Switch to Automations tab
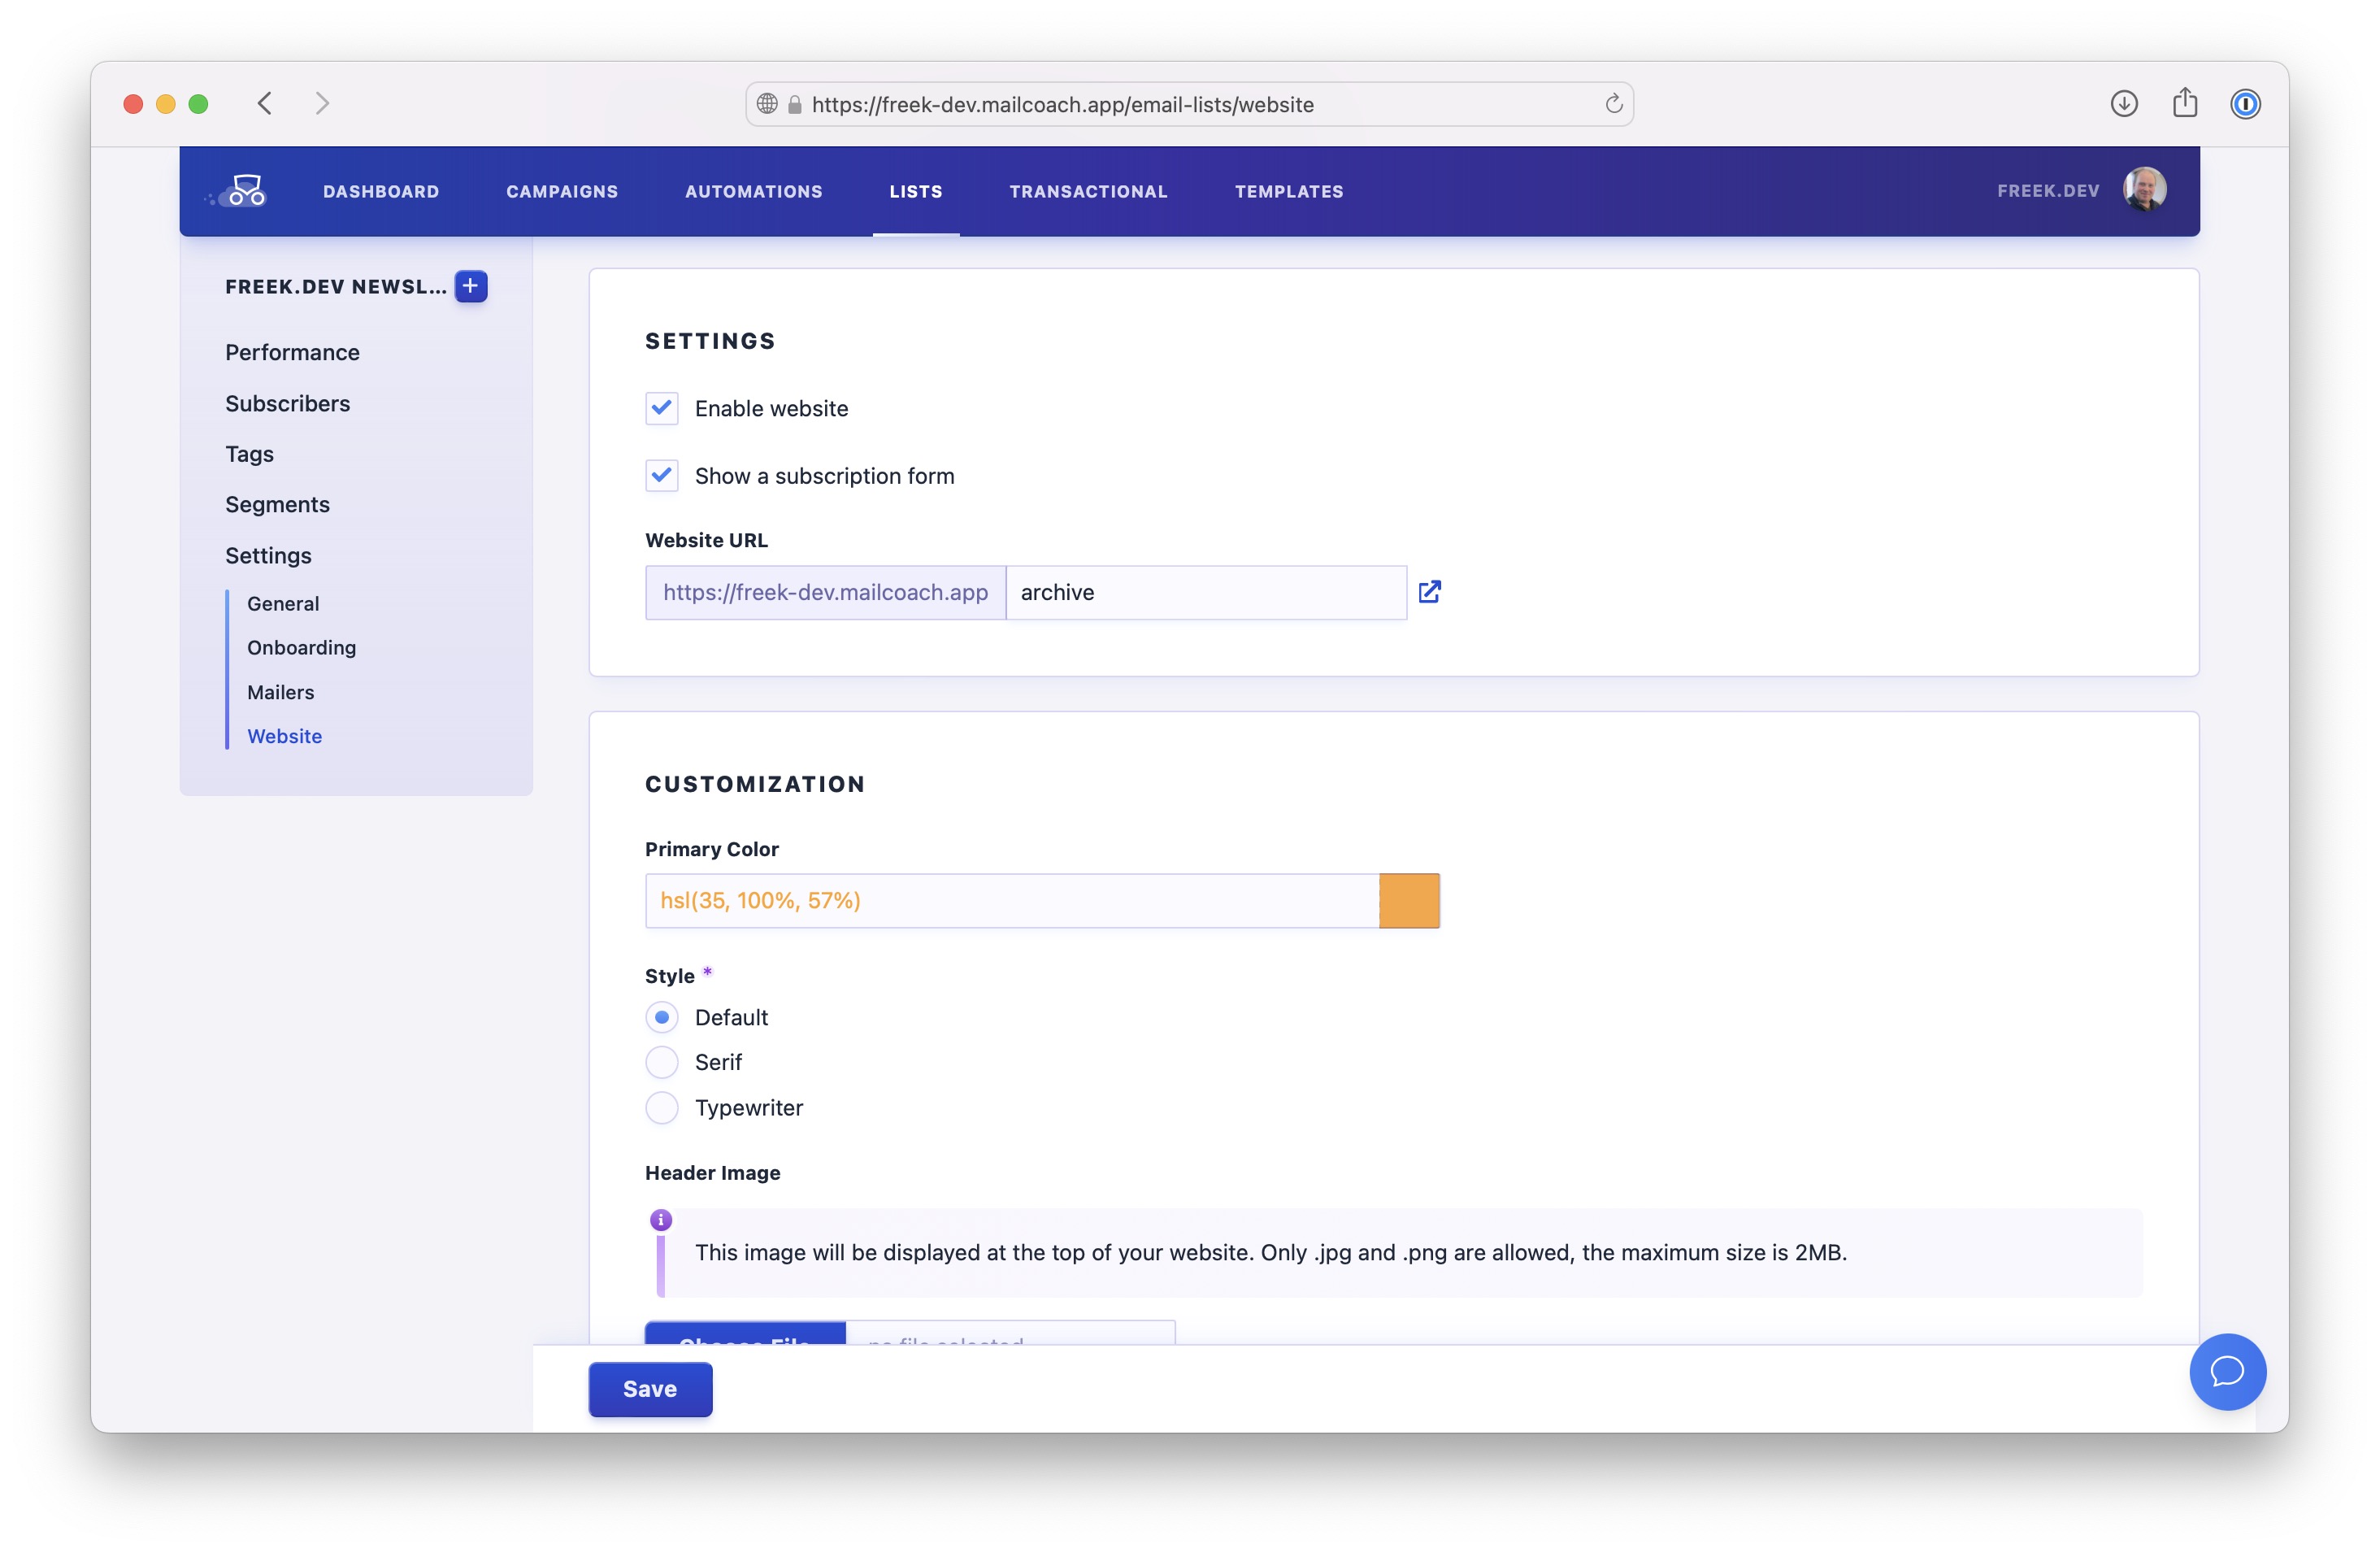The height and width of the screenshot is (1553, 2380). 754,191
